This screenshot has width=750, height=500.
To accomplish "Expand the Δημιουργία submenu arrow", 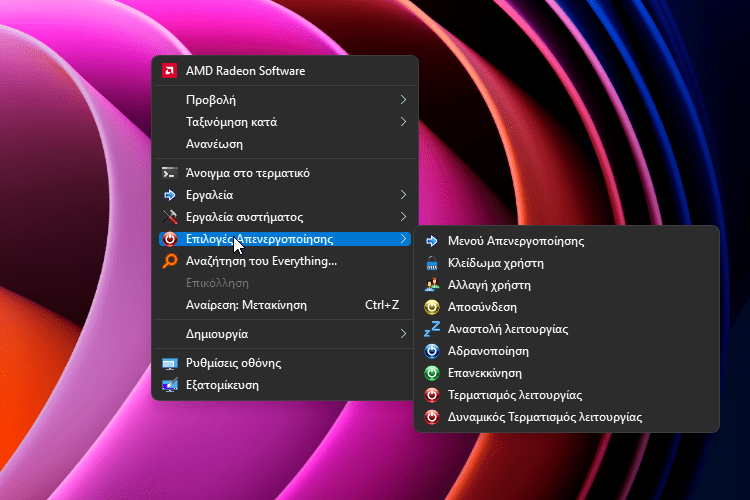I will [x=403, y=333].
